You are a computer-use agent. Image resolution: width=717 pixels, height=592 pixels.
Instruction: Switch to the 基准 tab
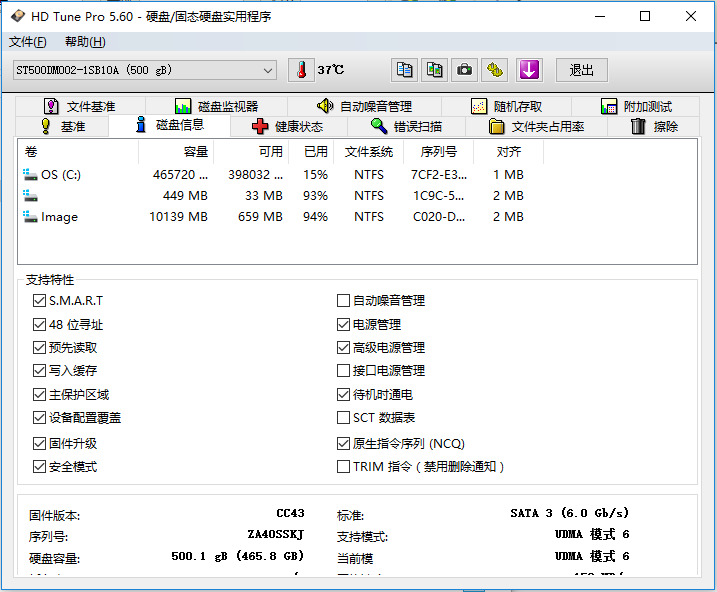coord(63,126)
